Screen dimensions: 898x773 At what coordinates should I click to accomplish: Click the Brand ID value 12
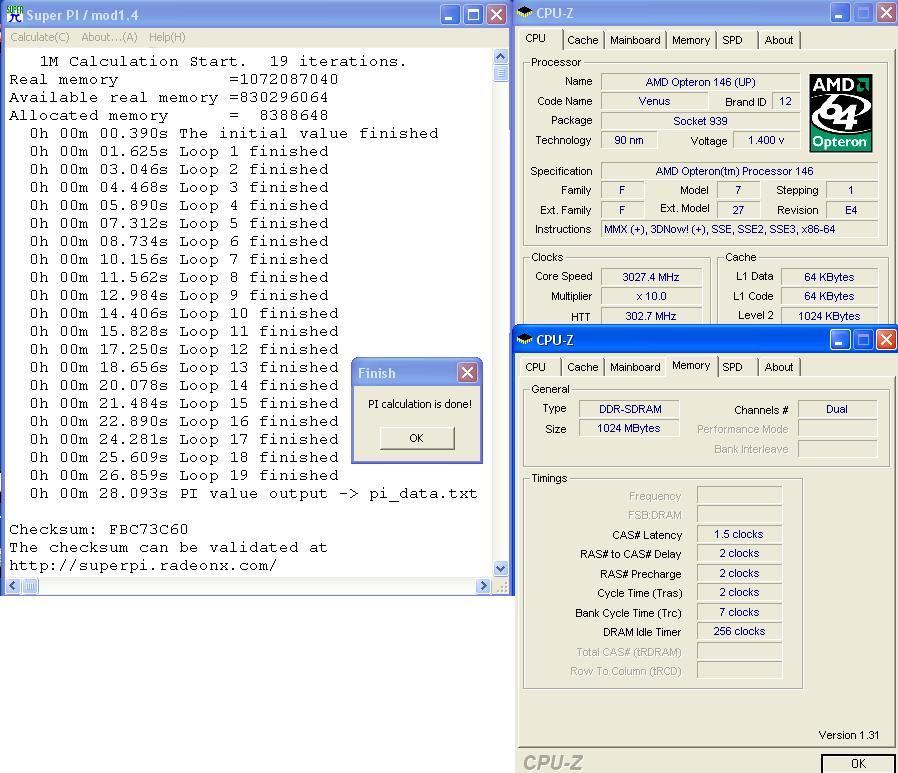[786, 101]
